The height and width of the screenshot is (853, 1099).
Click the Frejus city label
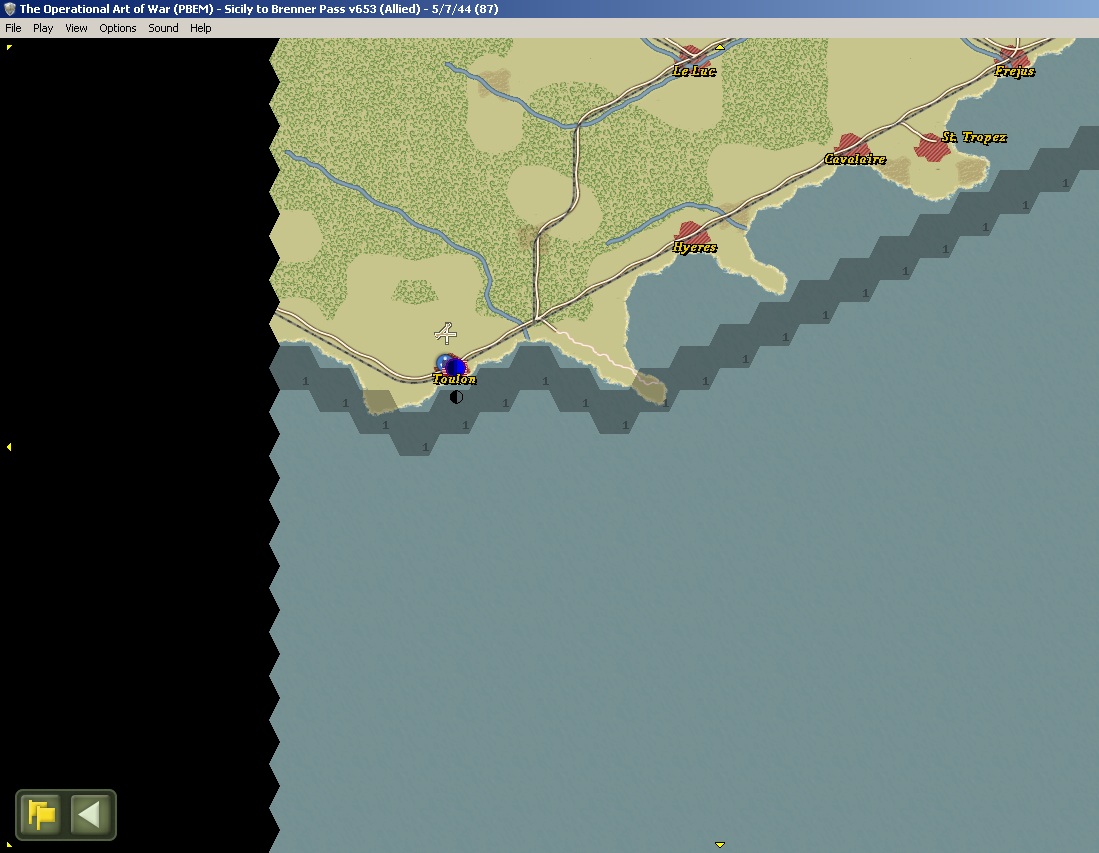tap(1014, 71)
